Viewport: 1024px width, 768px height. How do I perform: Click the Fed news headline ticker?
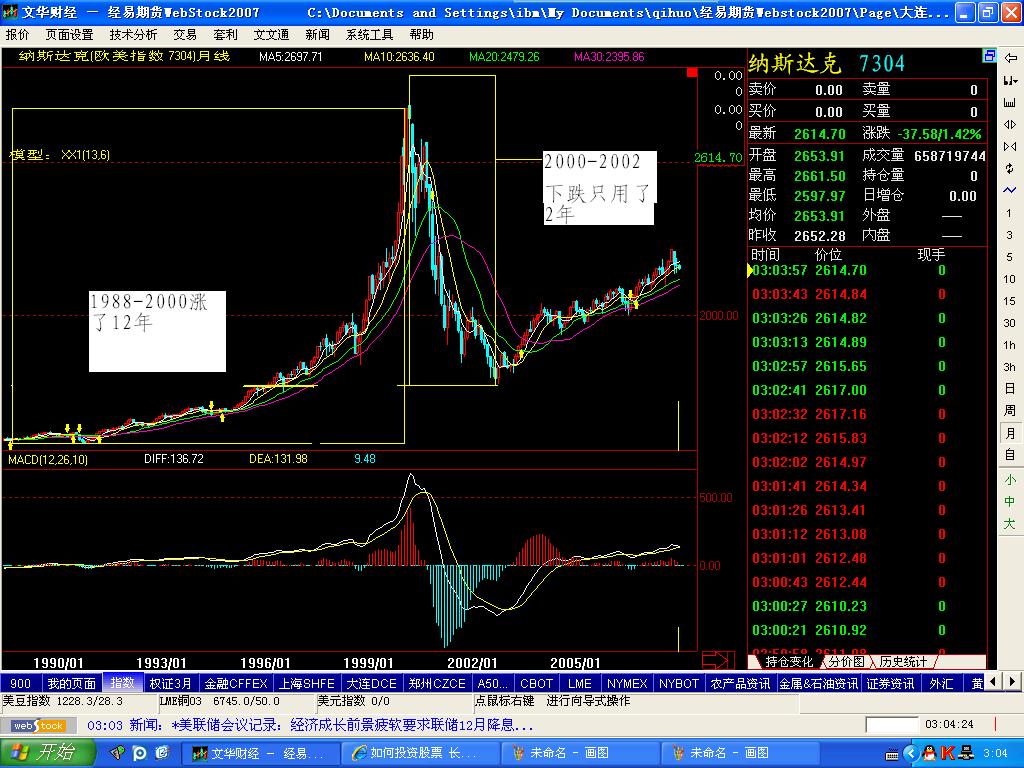tap(310, 725)
